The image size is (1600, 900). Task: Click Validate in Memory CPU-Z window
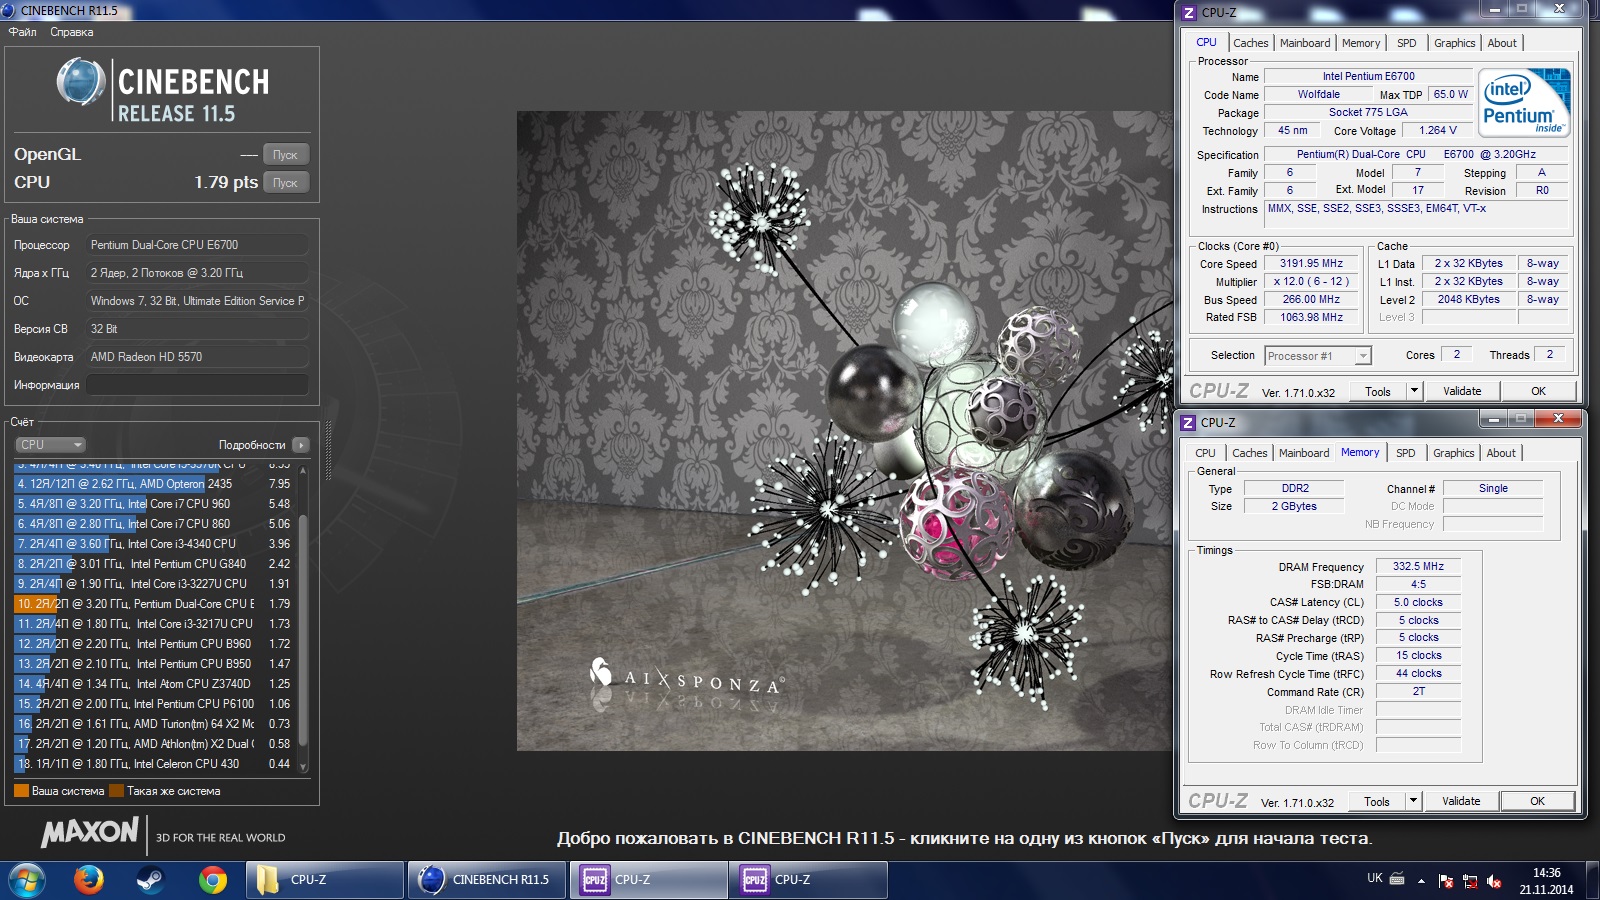[1461, 801]
